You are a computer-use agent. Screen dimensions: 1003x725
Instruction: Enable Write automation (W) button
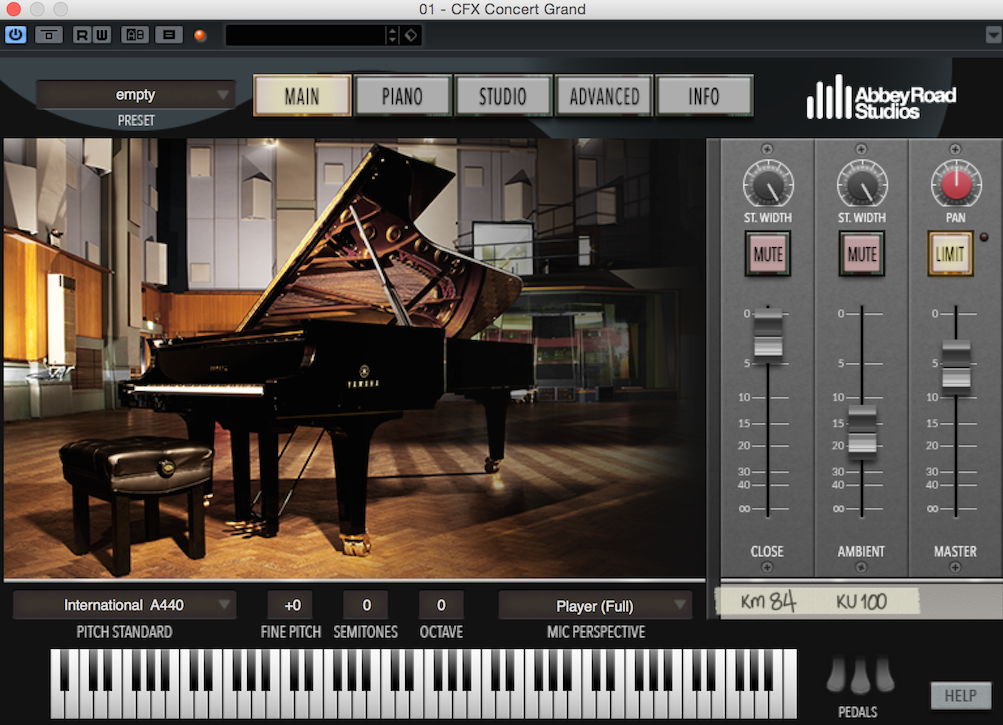click(101, 35)
